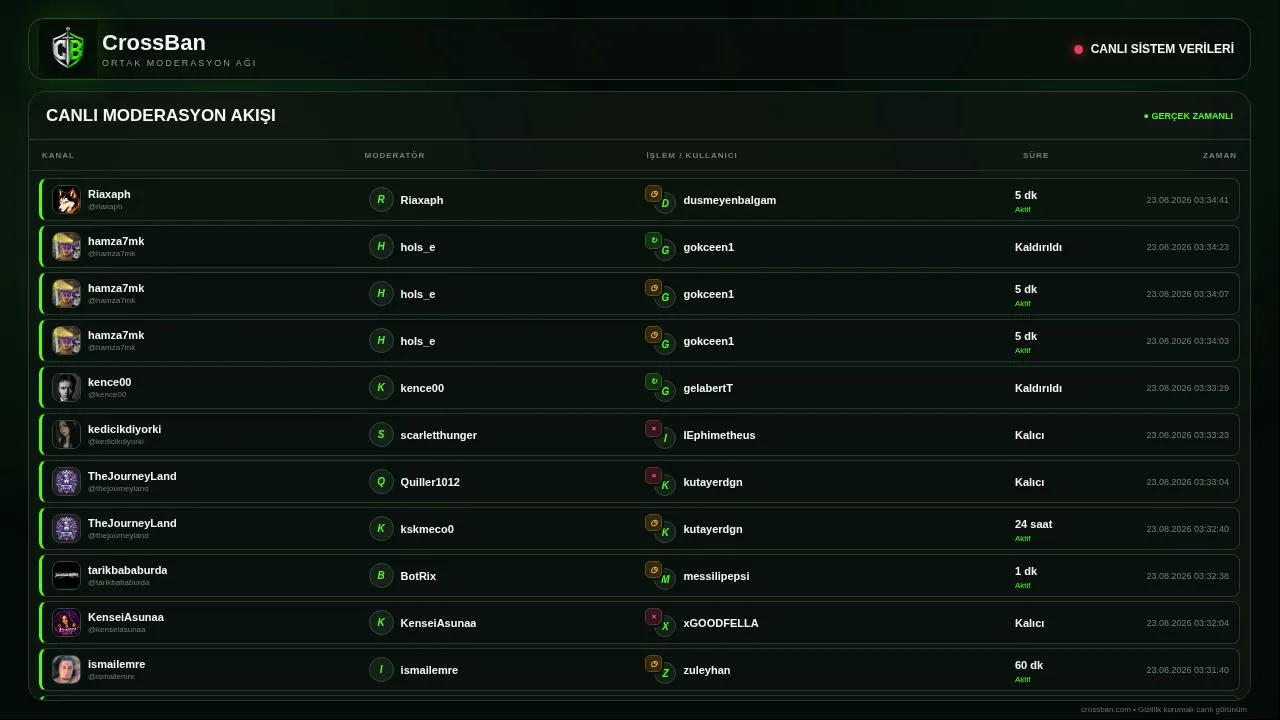Screen dimensions: 1280x720
Task: Click the GERÇEK ZAMANLI live badge
Action: point(1188,116)
